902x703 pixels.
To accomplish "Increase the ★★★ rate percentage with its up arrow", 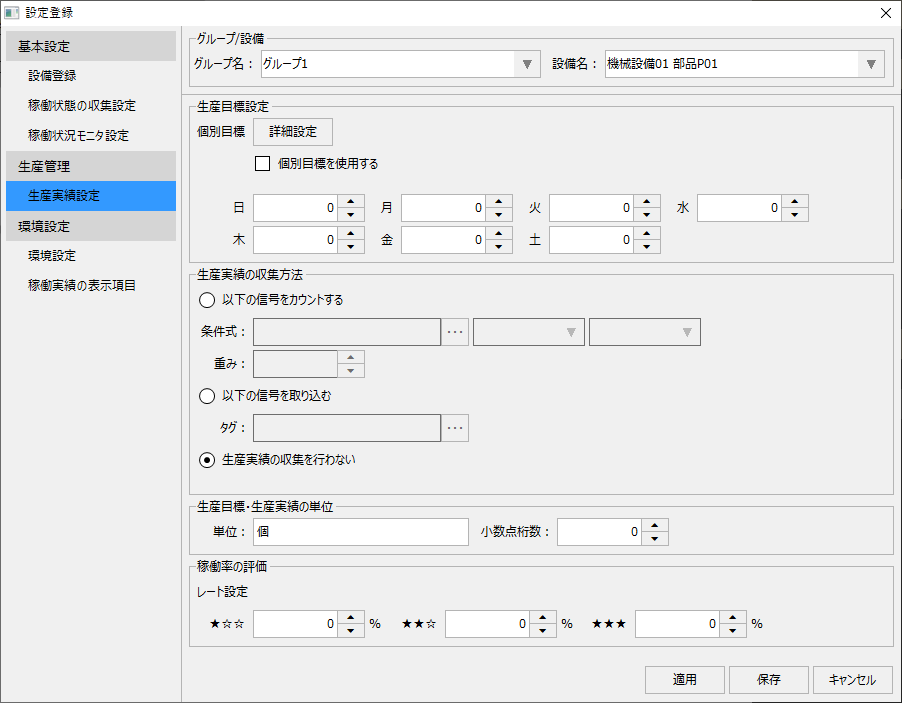I will point(731,618).
